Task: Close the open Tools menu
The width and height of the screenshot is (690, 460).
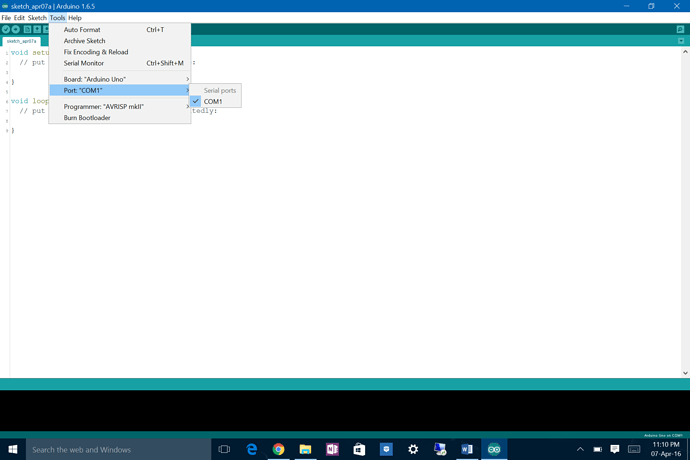Action: pyautogui.click(x=57, y=18)
